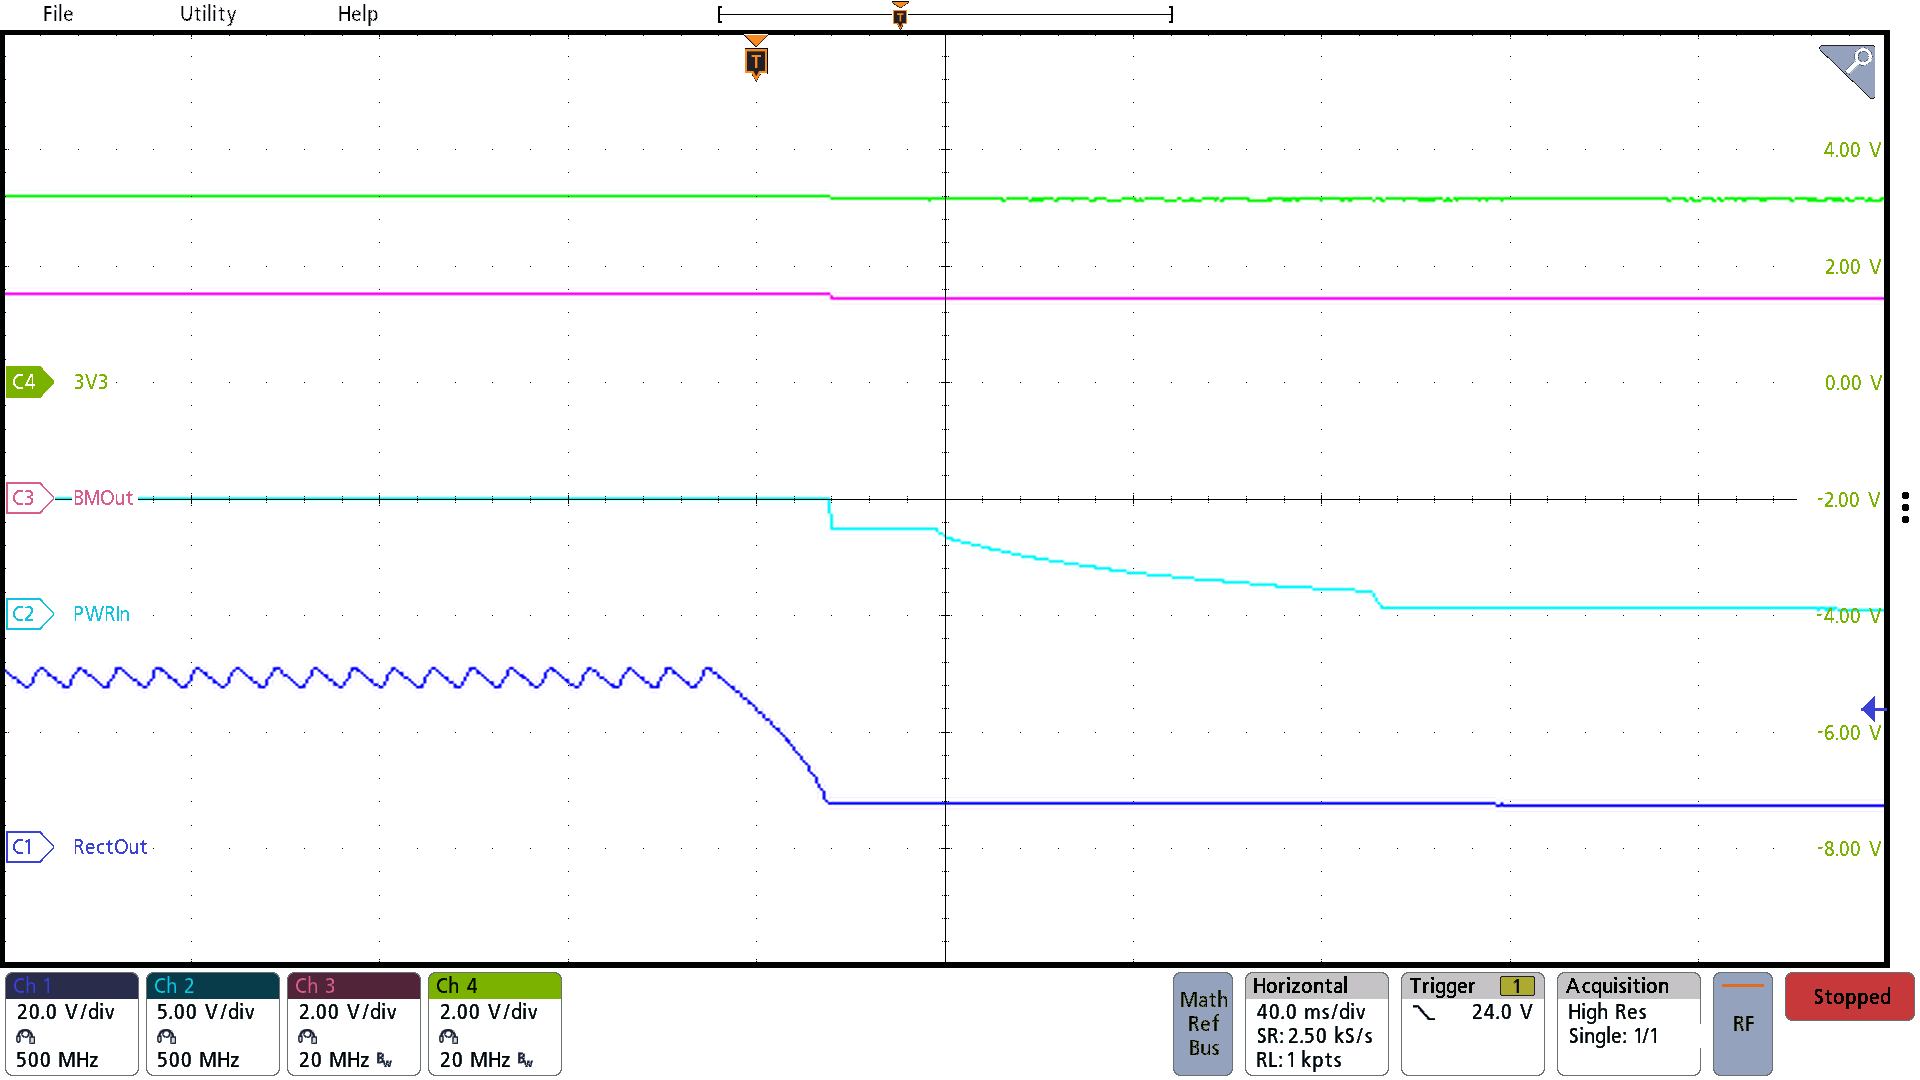The image size is (1920, 1080).
Task: Click the Math Ref Bus button
Action: [x=1203, y=1023]
